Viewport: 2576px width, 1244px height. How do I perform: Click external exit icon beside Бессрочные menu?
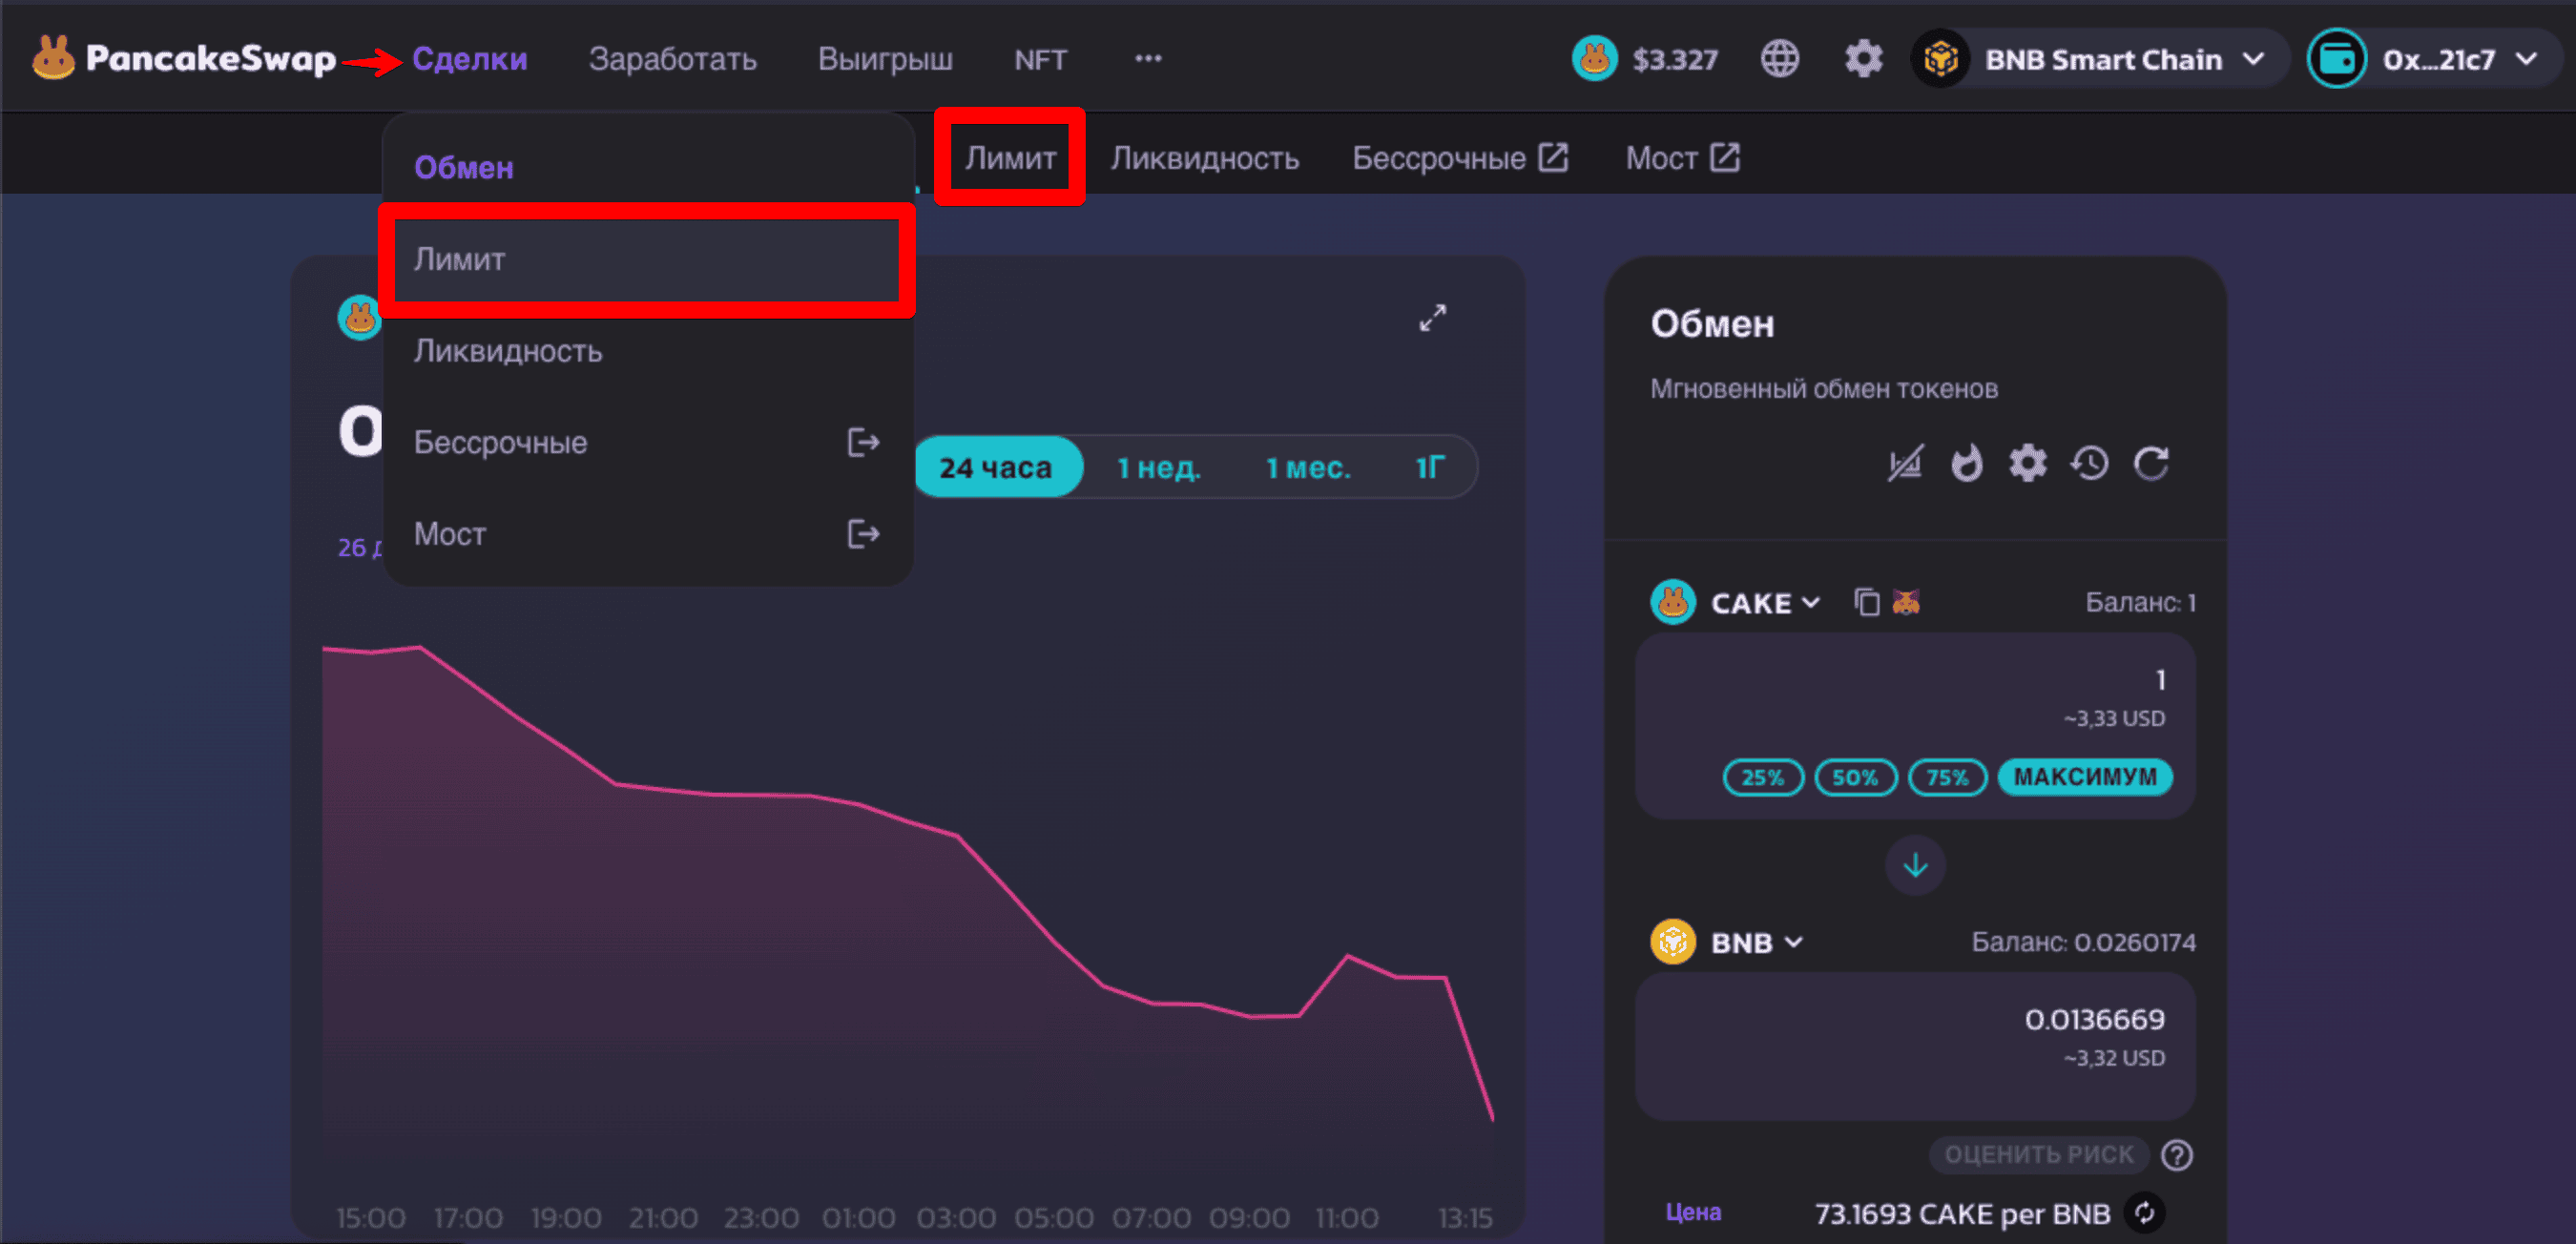(863, 442)
